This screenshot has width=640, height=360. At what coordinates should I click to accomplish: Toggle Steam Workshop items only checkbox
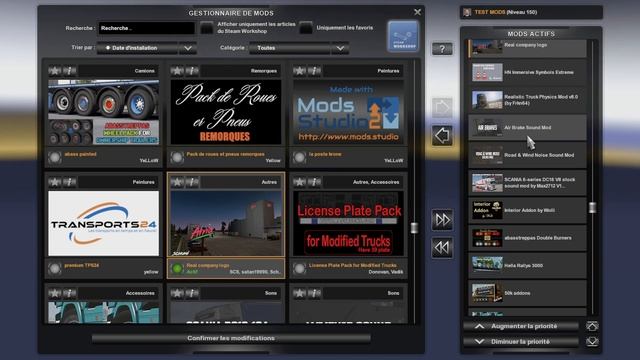coord(207,28)
